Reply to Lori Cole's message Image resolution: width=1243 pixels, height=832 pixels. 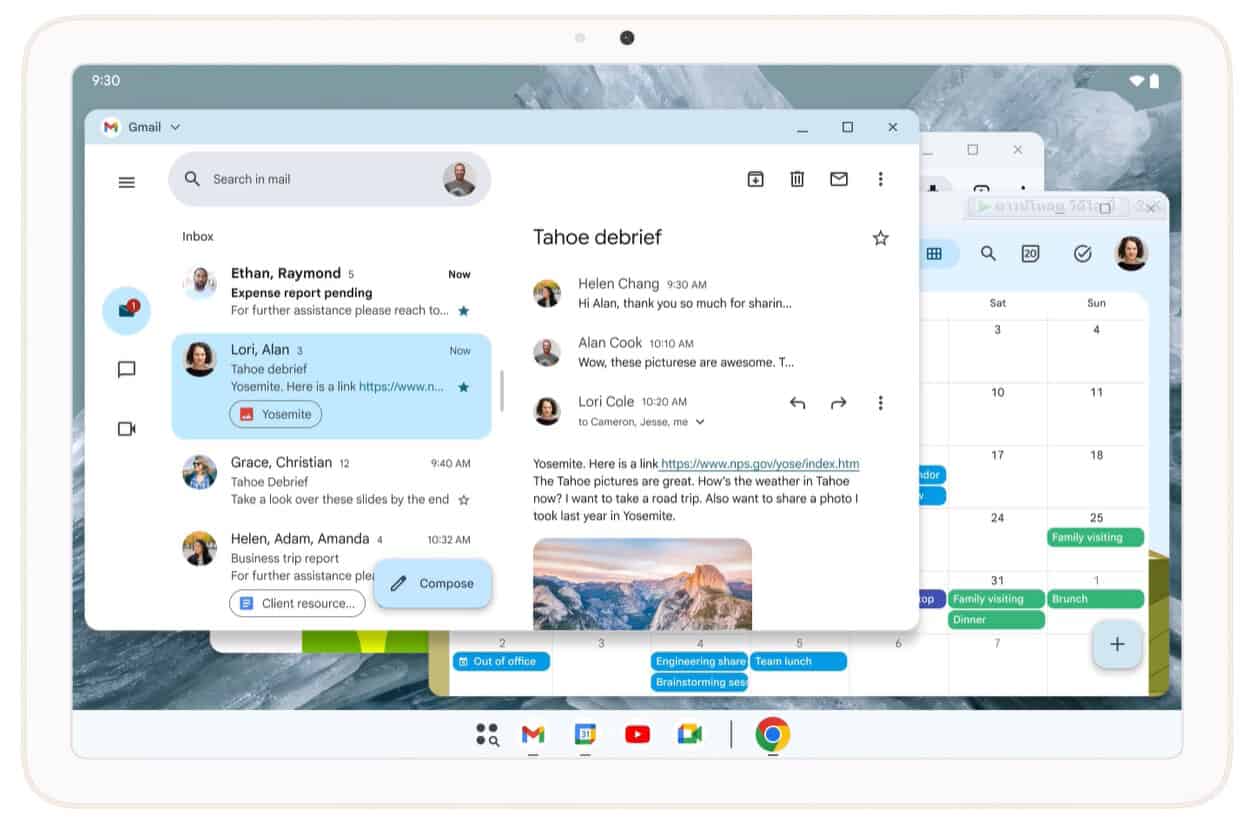797,403
